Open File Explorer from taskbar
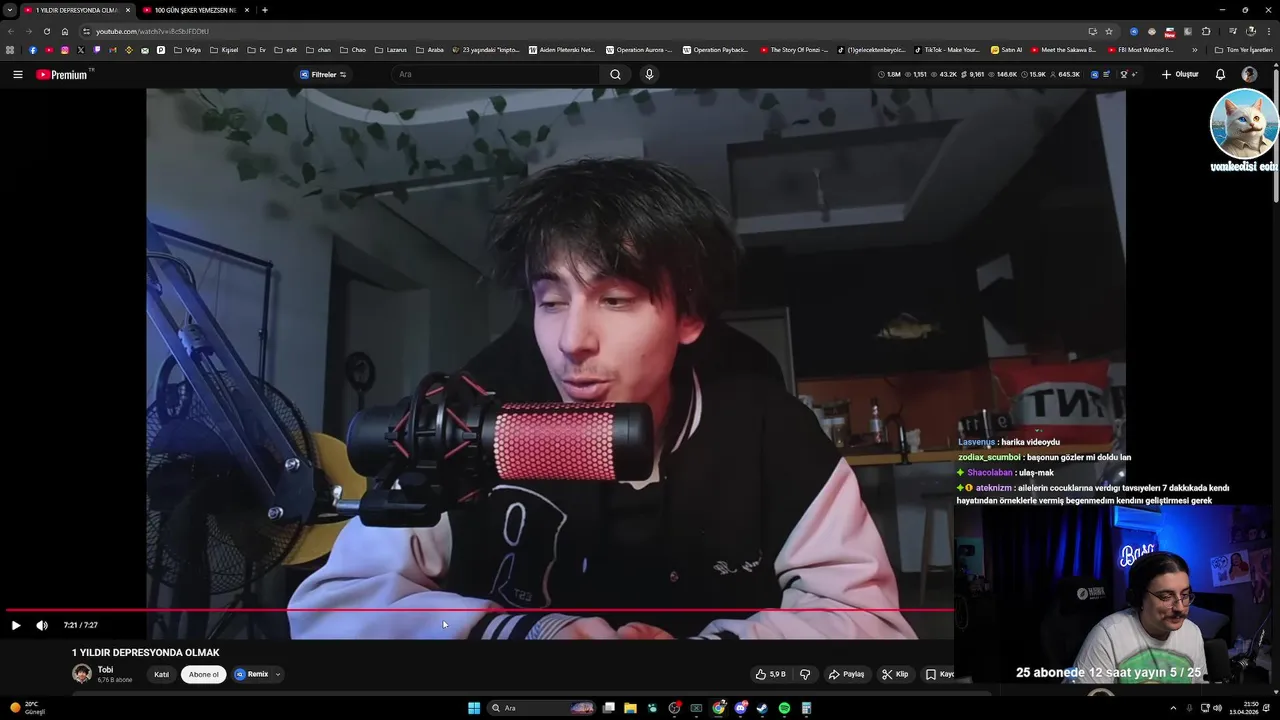The width and height of the screenshot is (1280, 720). [630, 708]
